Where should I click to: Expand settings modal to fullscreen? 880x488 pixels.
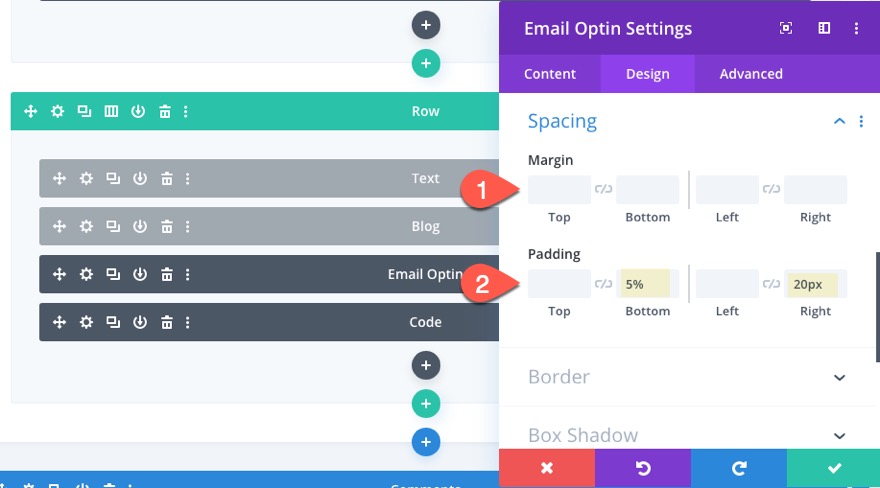[x=786, y=29]
